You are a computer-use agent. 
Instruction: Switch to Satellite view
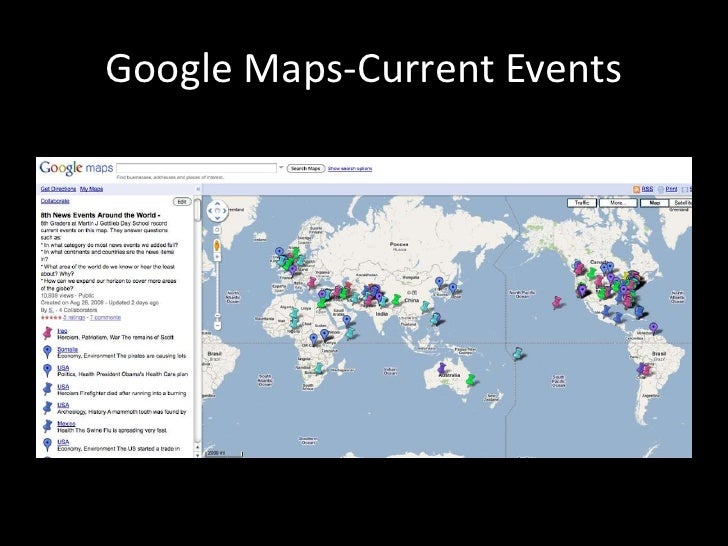click(x=681, y=203)
